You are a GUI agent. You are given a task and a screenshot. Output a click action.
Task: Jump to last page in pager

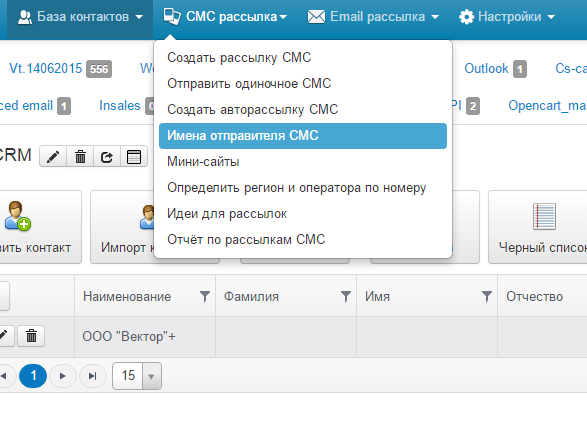(x=92, y=376)
